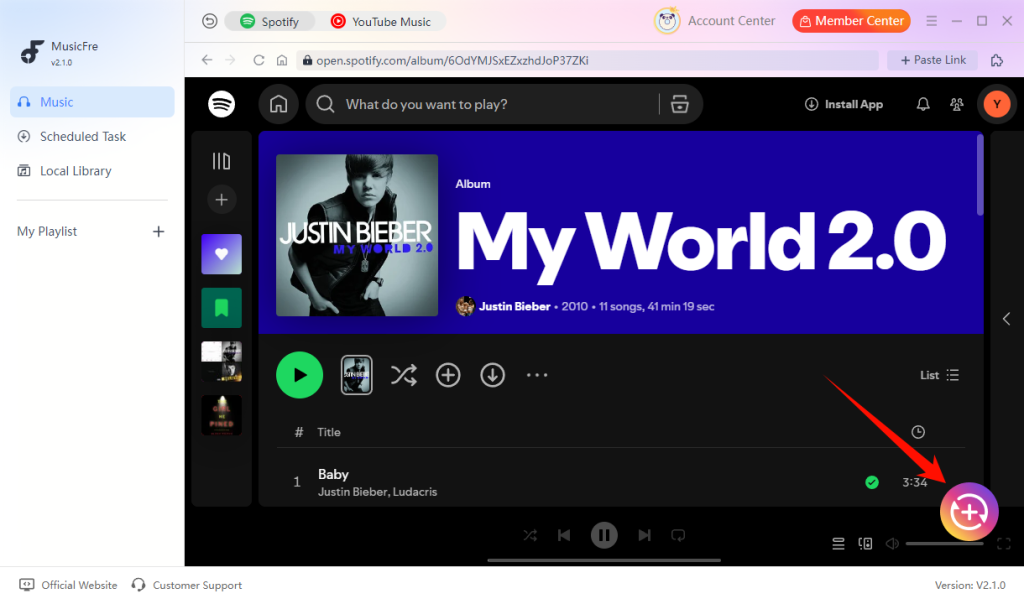Play the album with the green play button
The height and width of the screenshot is (604, 1024).
[x=299, y=375]
